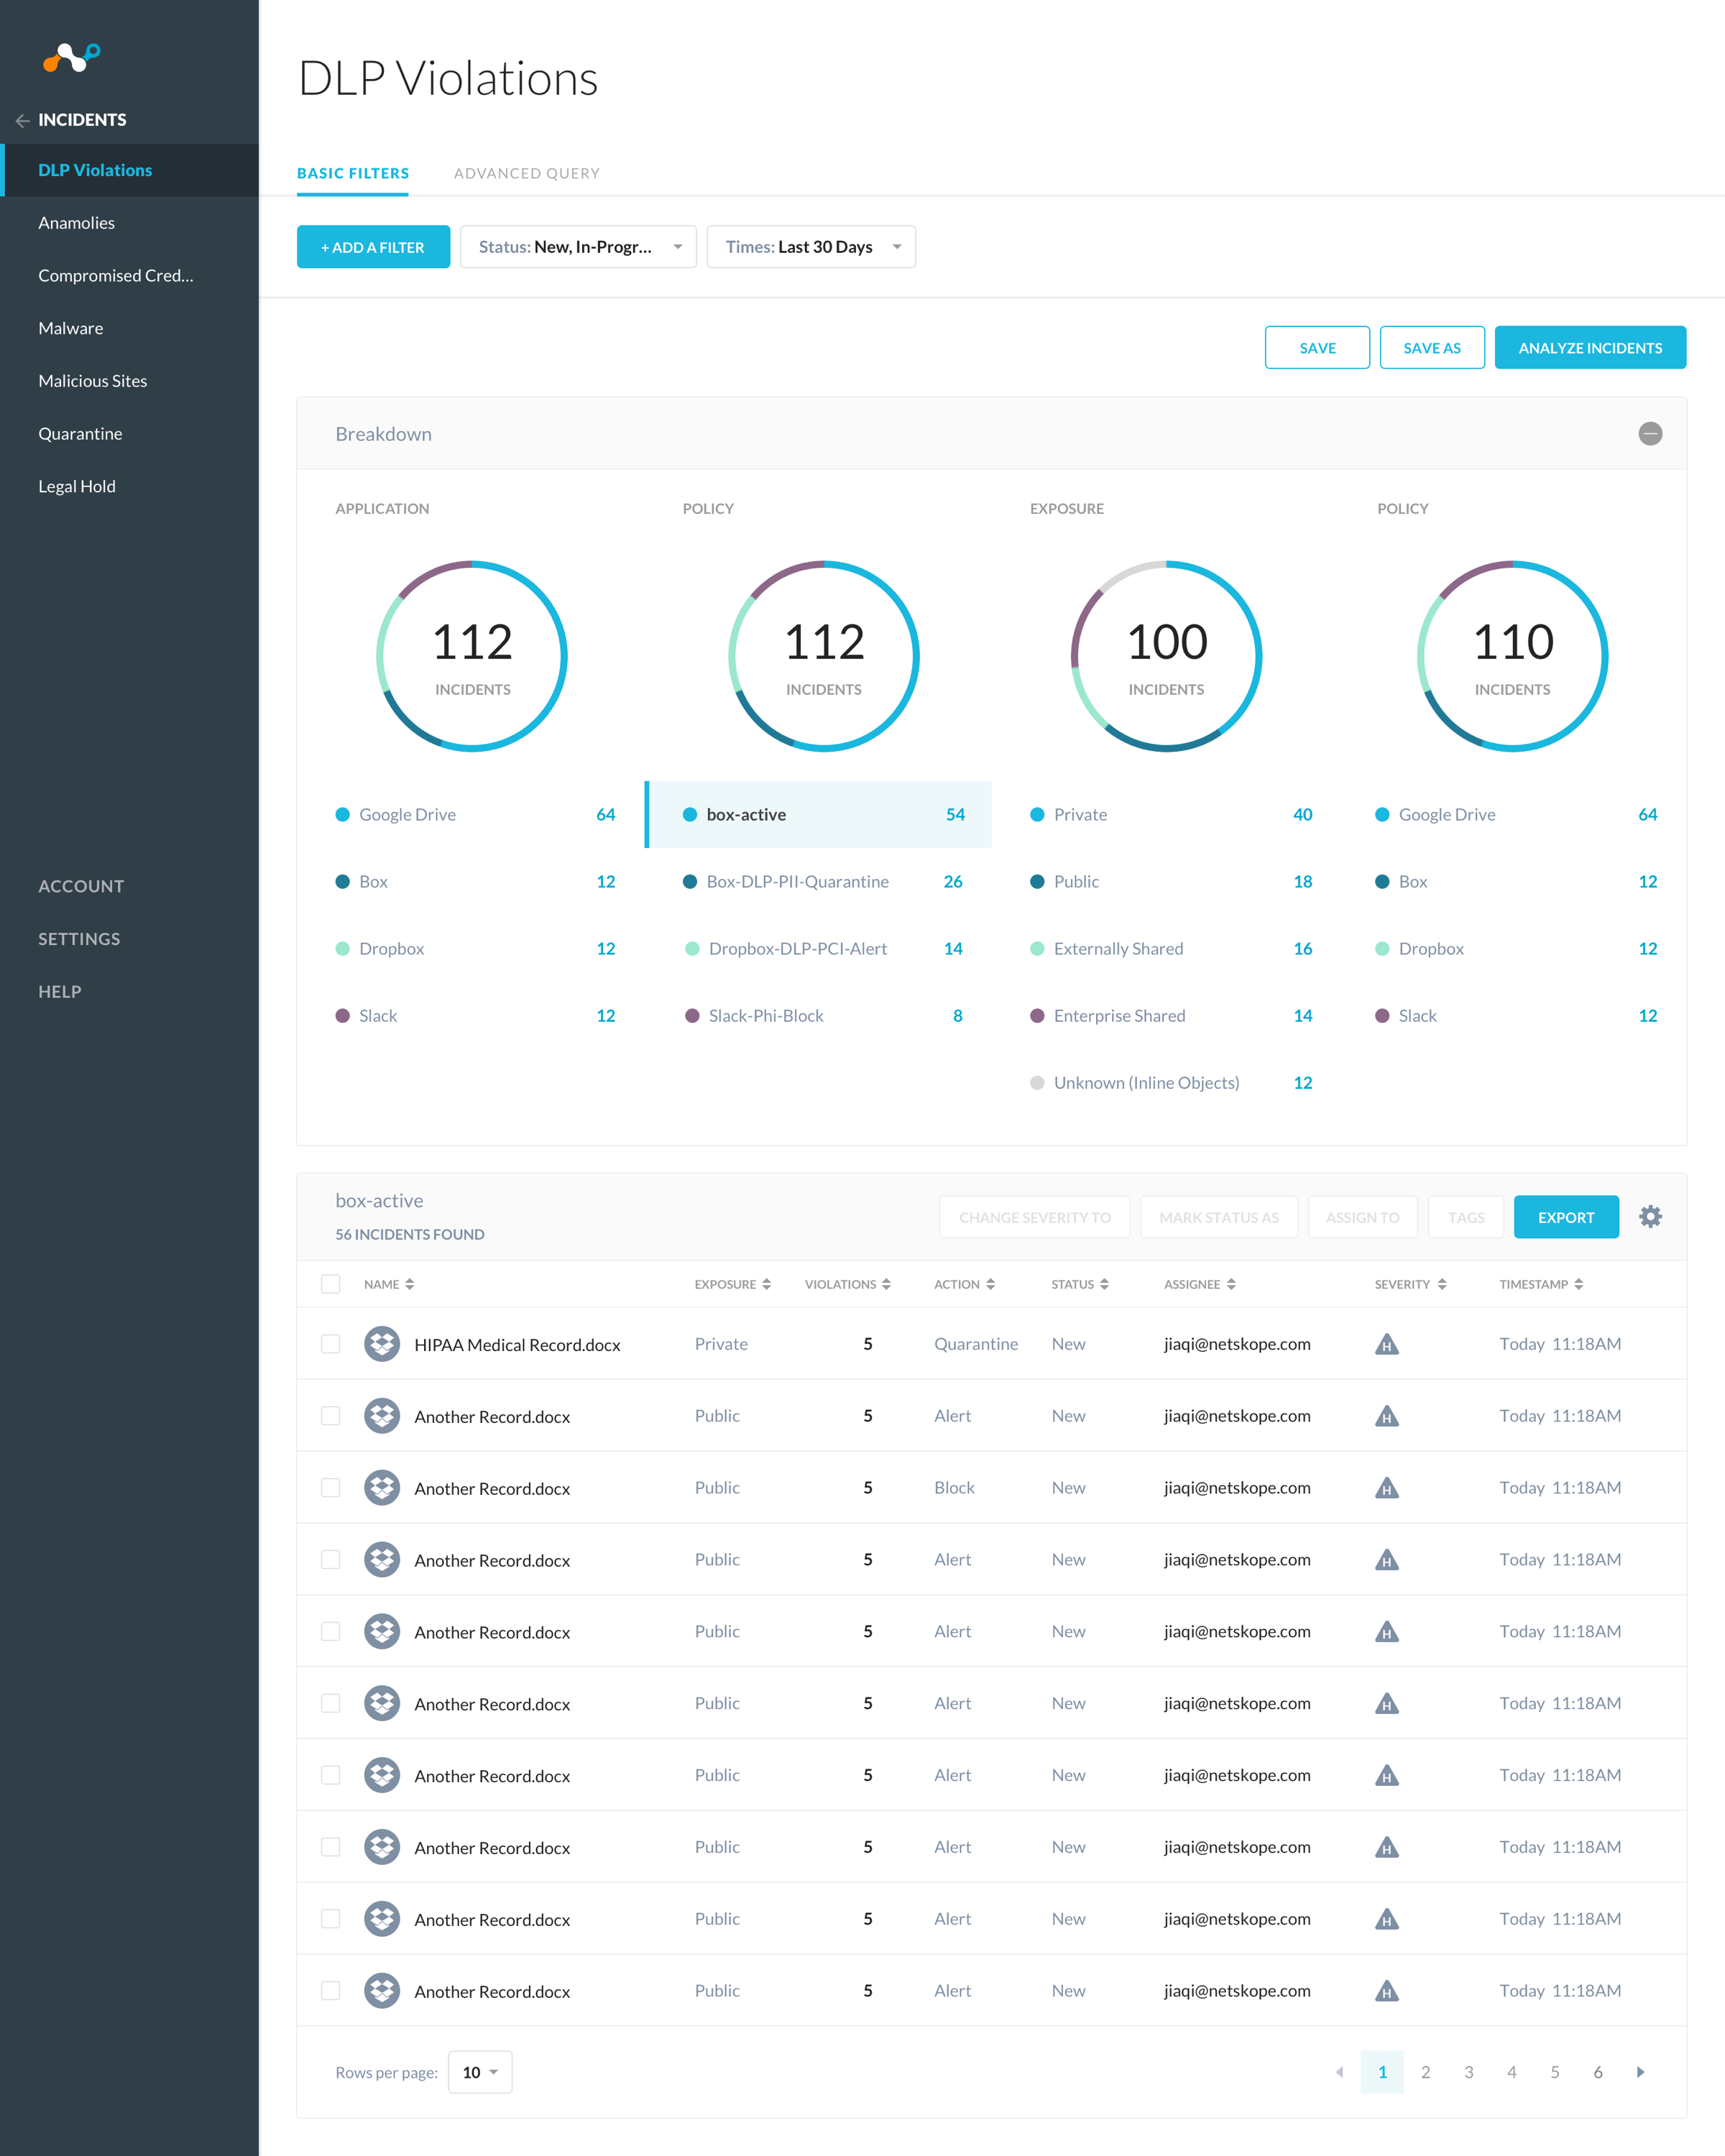1725x2156 pixels.
Task: Click the Analyze Incidents button
Action: point(1590,348)
